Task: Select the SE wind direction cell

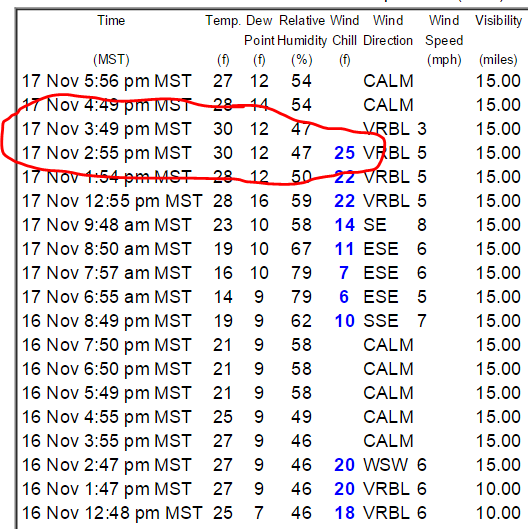Action: point(374,225)
